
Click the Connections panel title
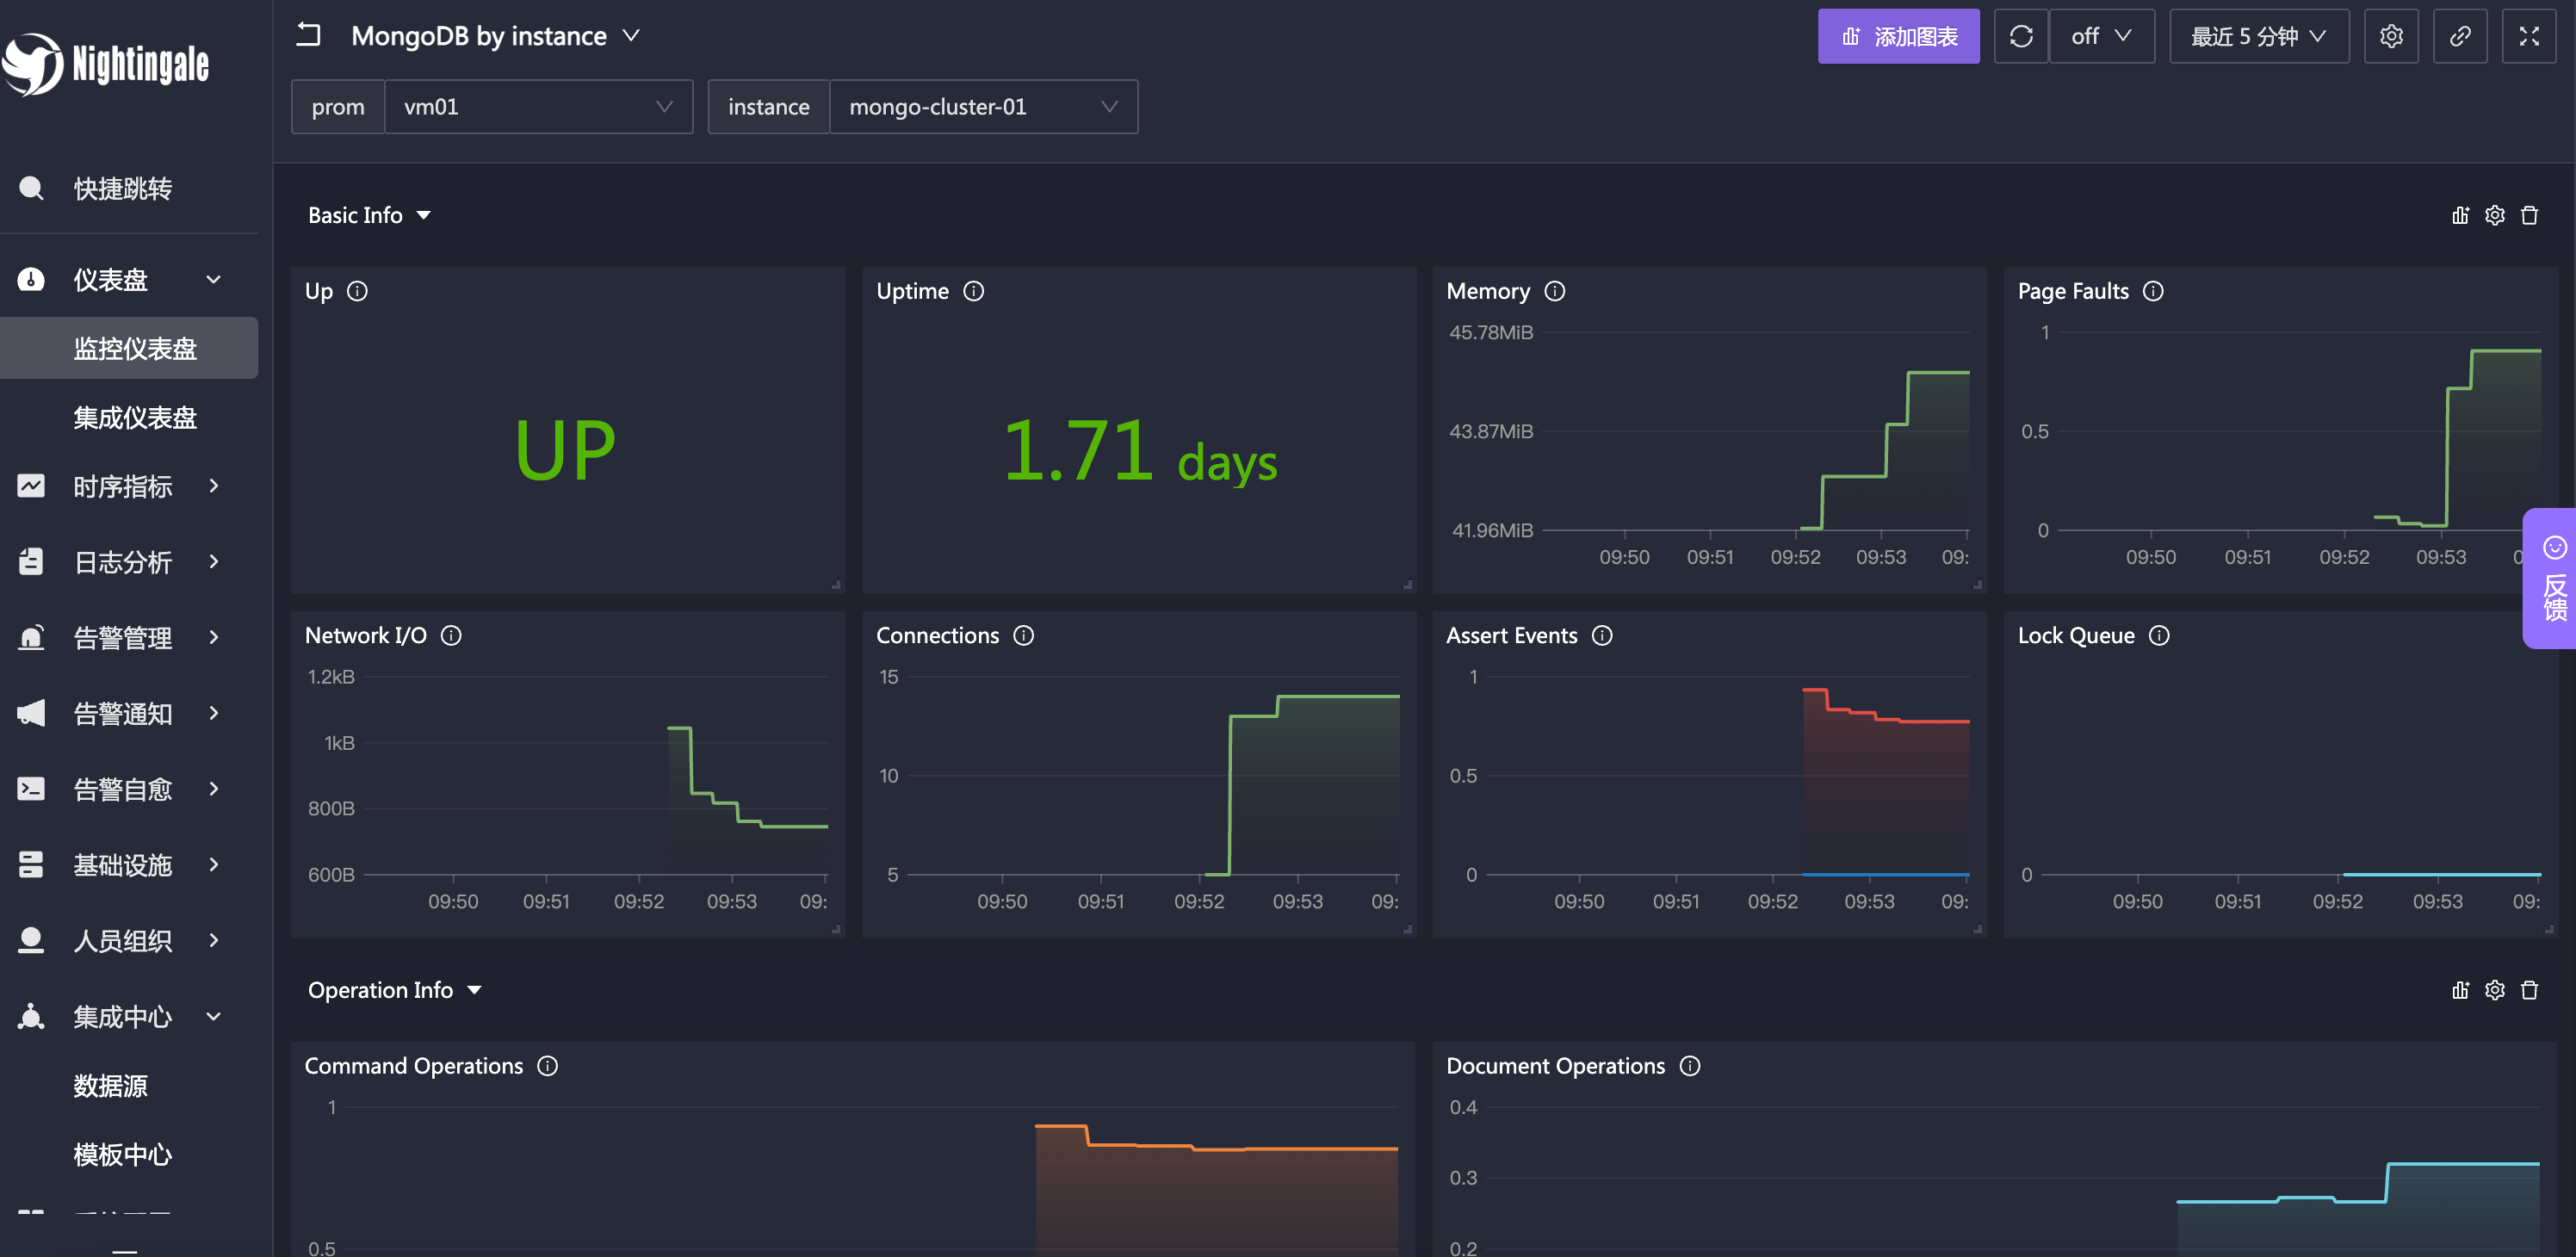pos(937,635)
